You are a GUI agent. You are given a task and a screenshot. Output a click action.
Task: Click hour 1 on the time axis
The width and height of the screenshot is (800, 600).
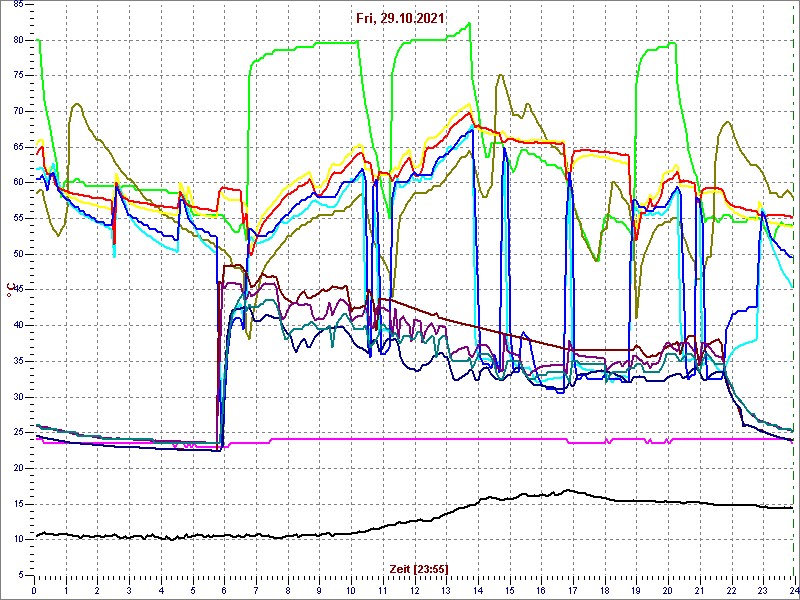tap(66, 591)
